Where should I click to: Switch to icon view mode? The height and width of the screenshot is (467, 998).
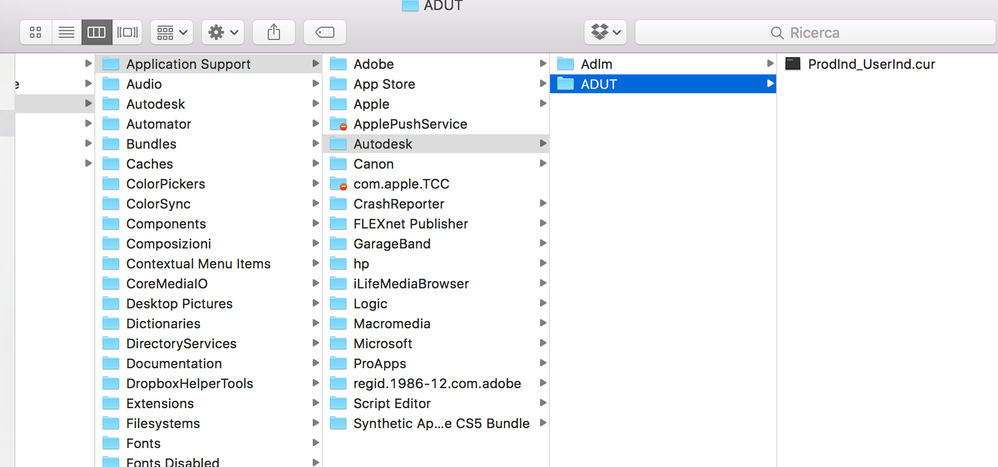(x=36, y=32)
